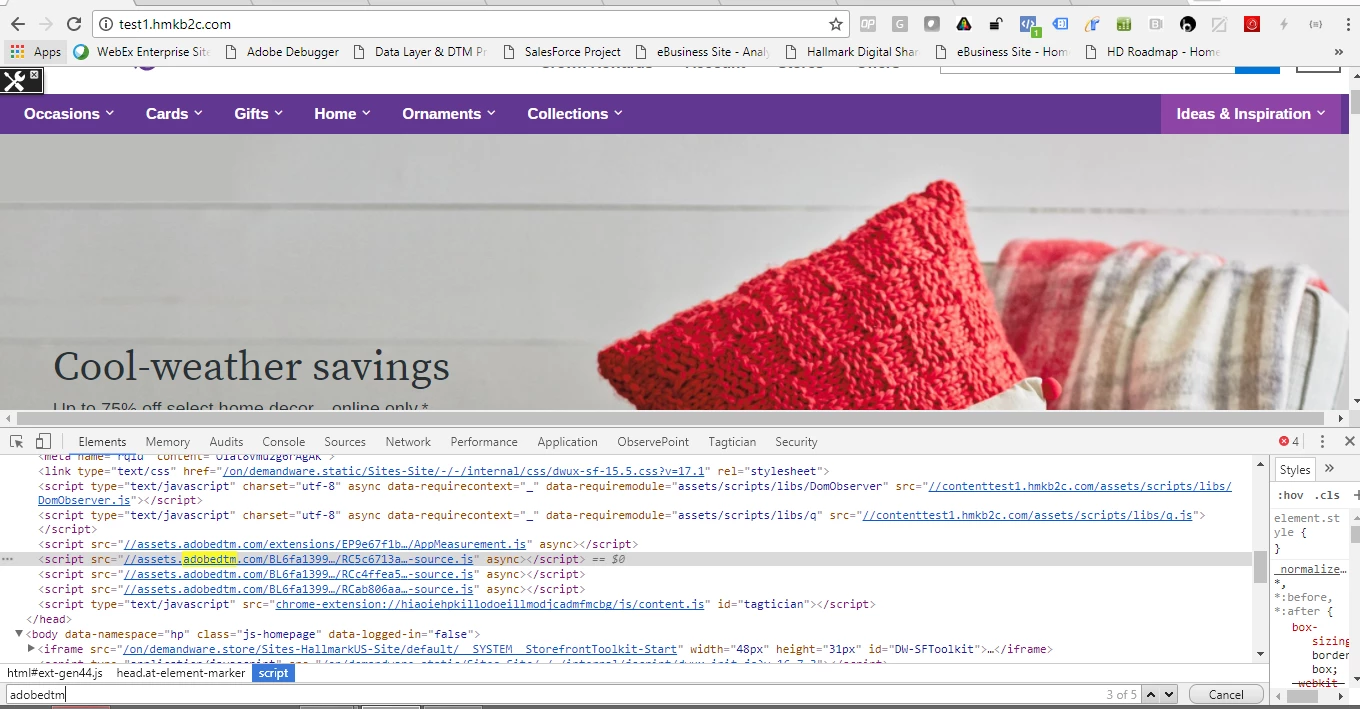Viewport: 1360px width, 709px height.
Task: Collapse the body element node triangle
Action: coord(19,634)
